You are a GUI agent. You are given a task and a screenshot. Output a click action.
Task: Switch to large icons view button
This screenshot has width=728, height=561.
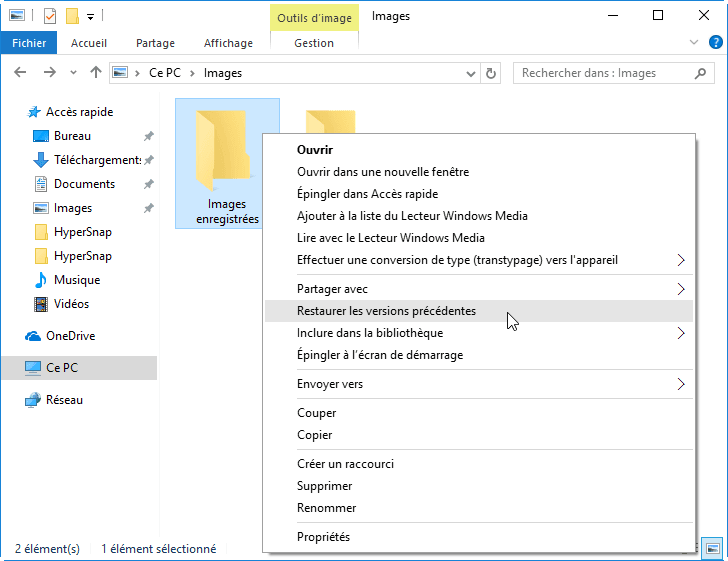(713, 548)
